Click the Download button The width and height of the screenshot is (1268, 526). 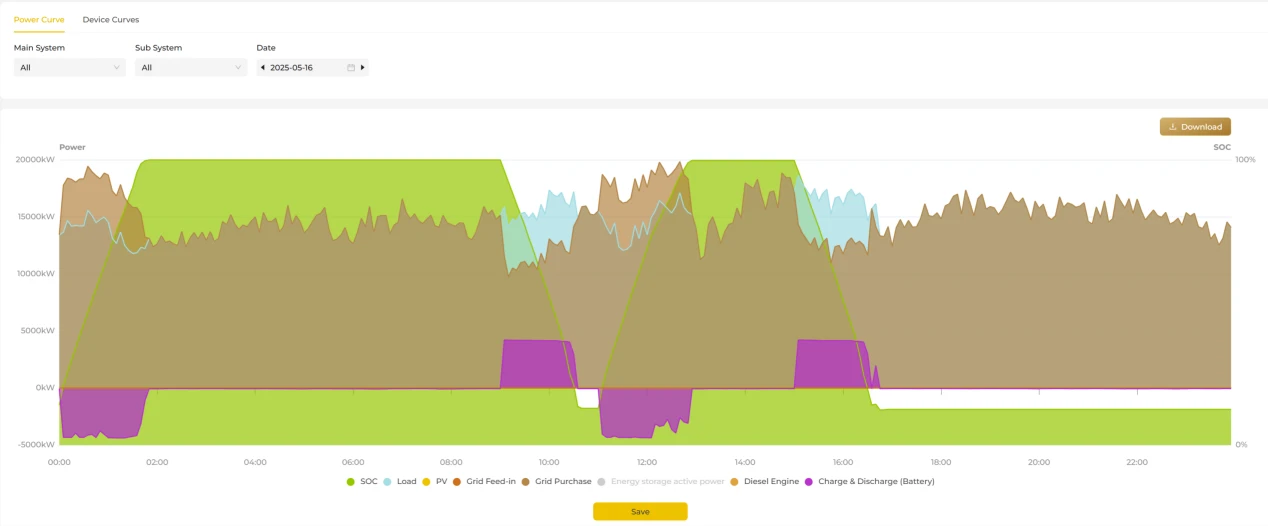[1195, 127]
